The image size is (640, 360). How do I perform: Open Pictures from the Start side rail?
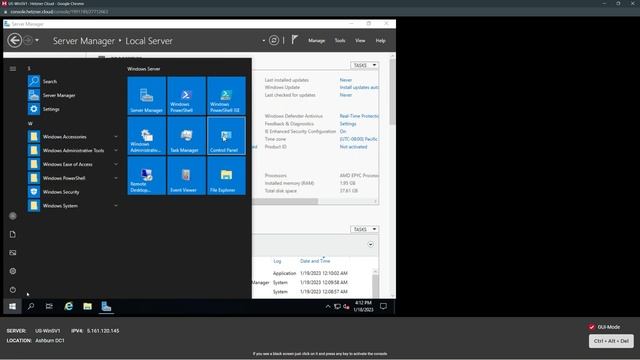pos(13,253)
